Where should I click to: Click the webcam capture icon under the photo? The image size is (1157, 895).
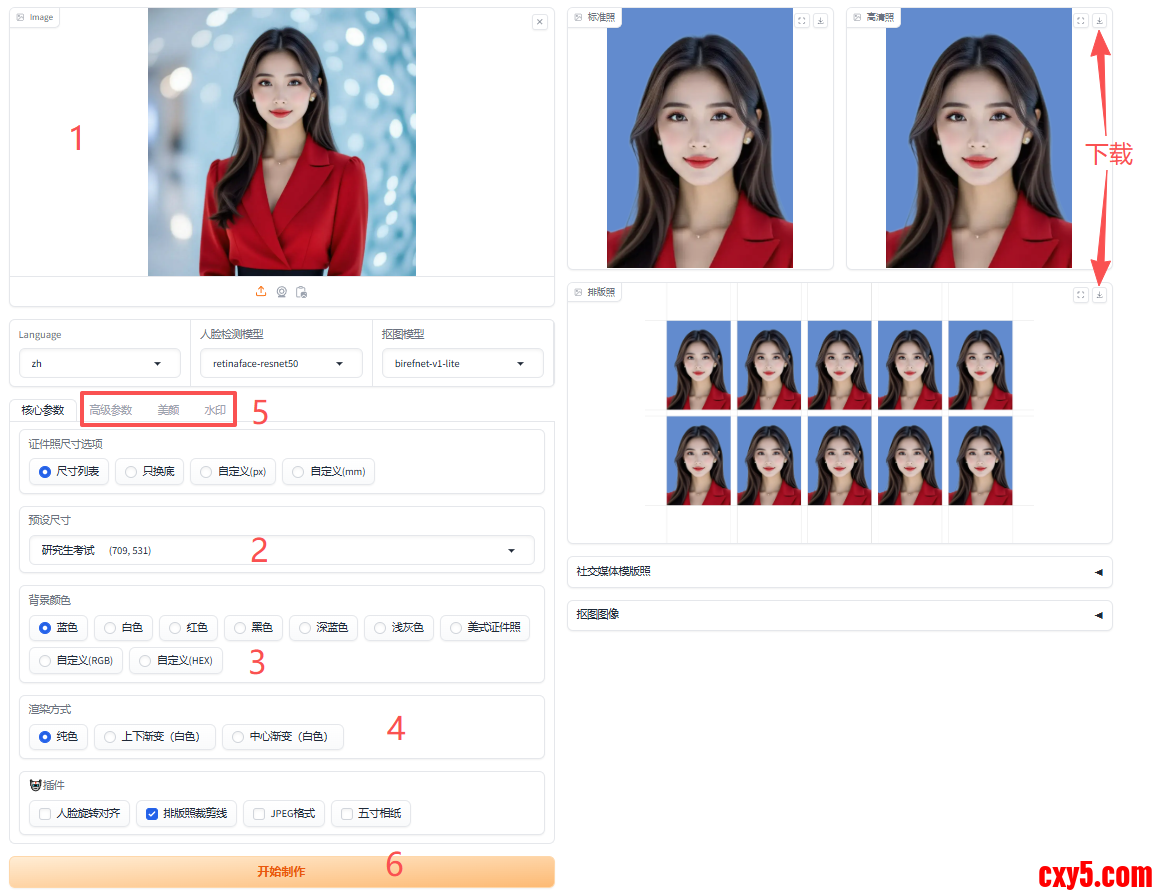(282, 292)
